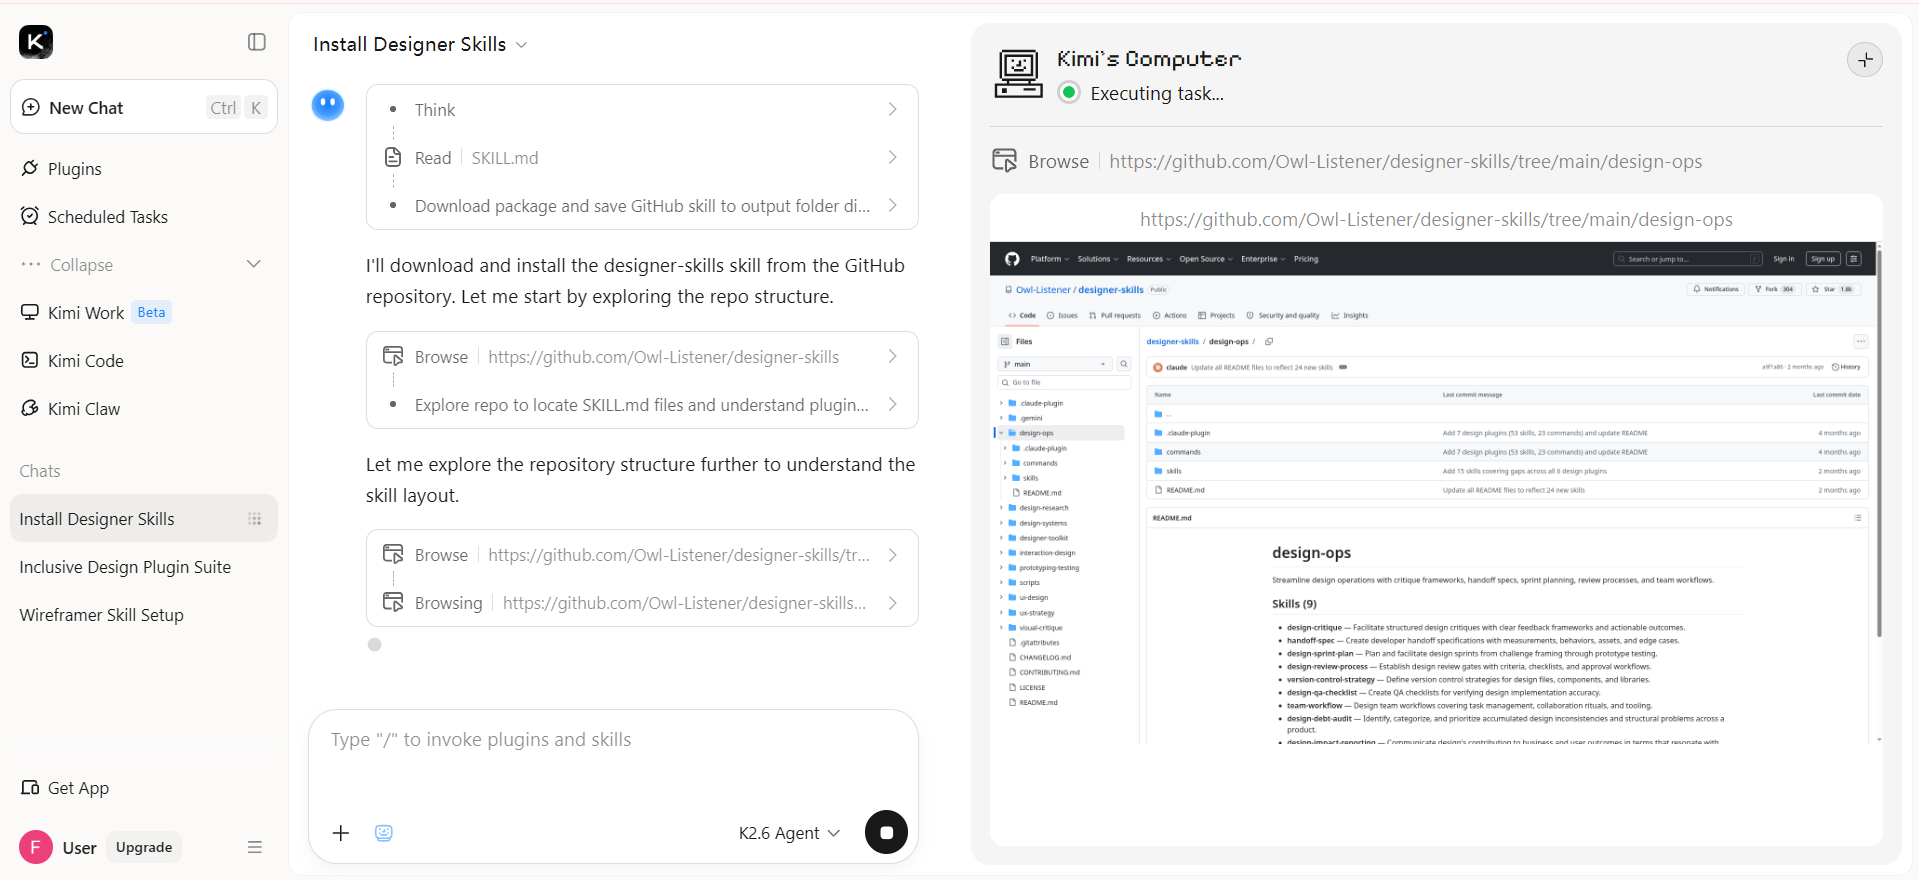Open the Wireframer Skill Setup chat
Image resolution: width=1919 pixels, height=880 pixels.
[101, 615]
